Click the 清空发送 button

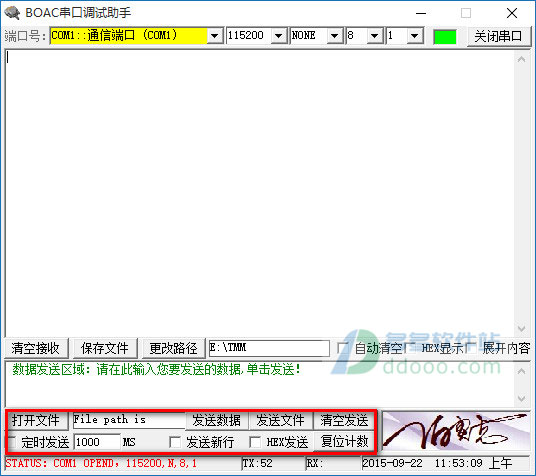pyautogui.click(x=344, y=420)
